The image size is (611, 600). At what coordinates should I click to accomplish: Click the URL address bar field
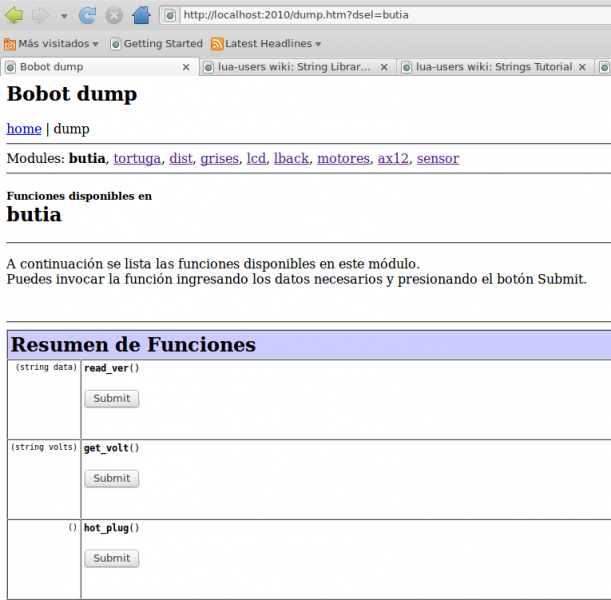[390, 15]
